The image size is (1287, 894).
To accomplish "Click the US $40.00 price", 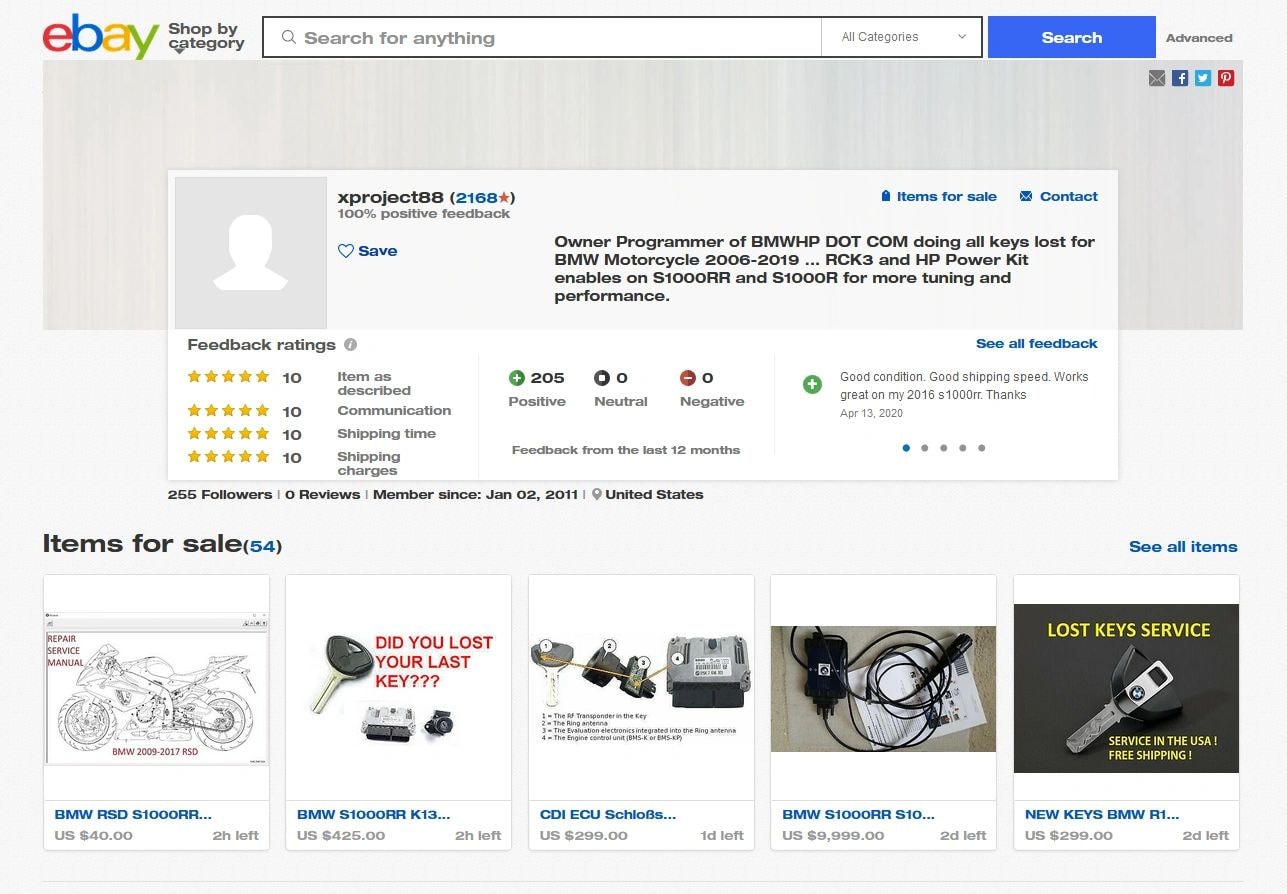I will [x=93, y=835].
